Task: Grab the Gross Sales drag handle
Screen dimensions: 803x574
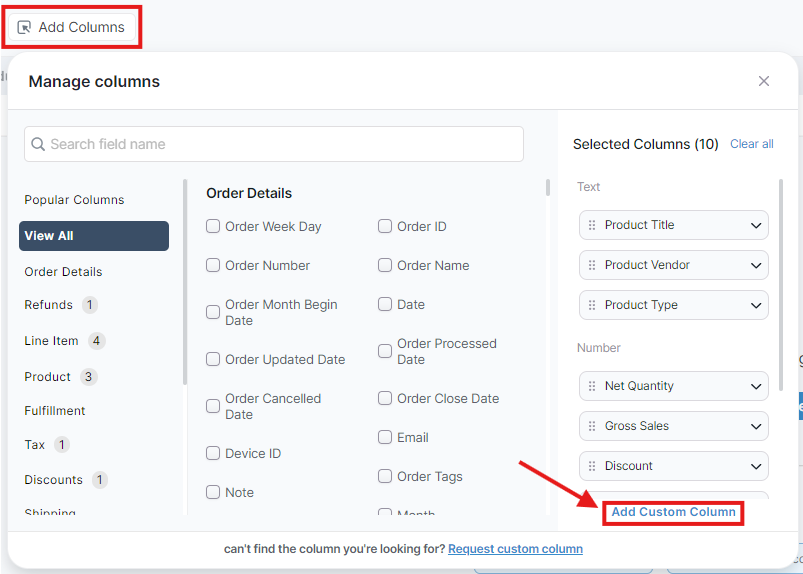Action: [x=592, y=426]
